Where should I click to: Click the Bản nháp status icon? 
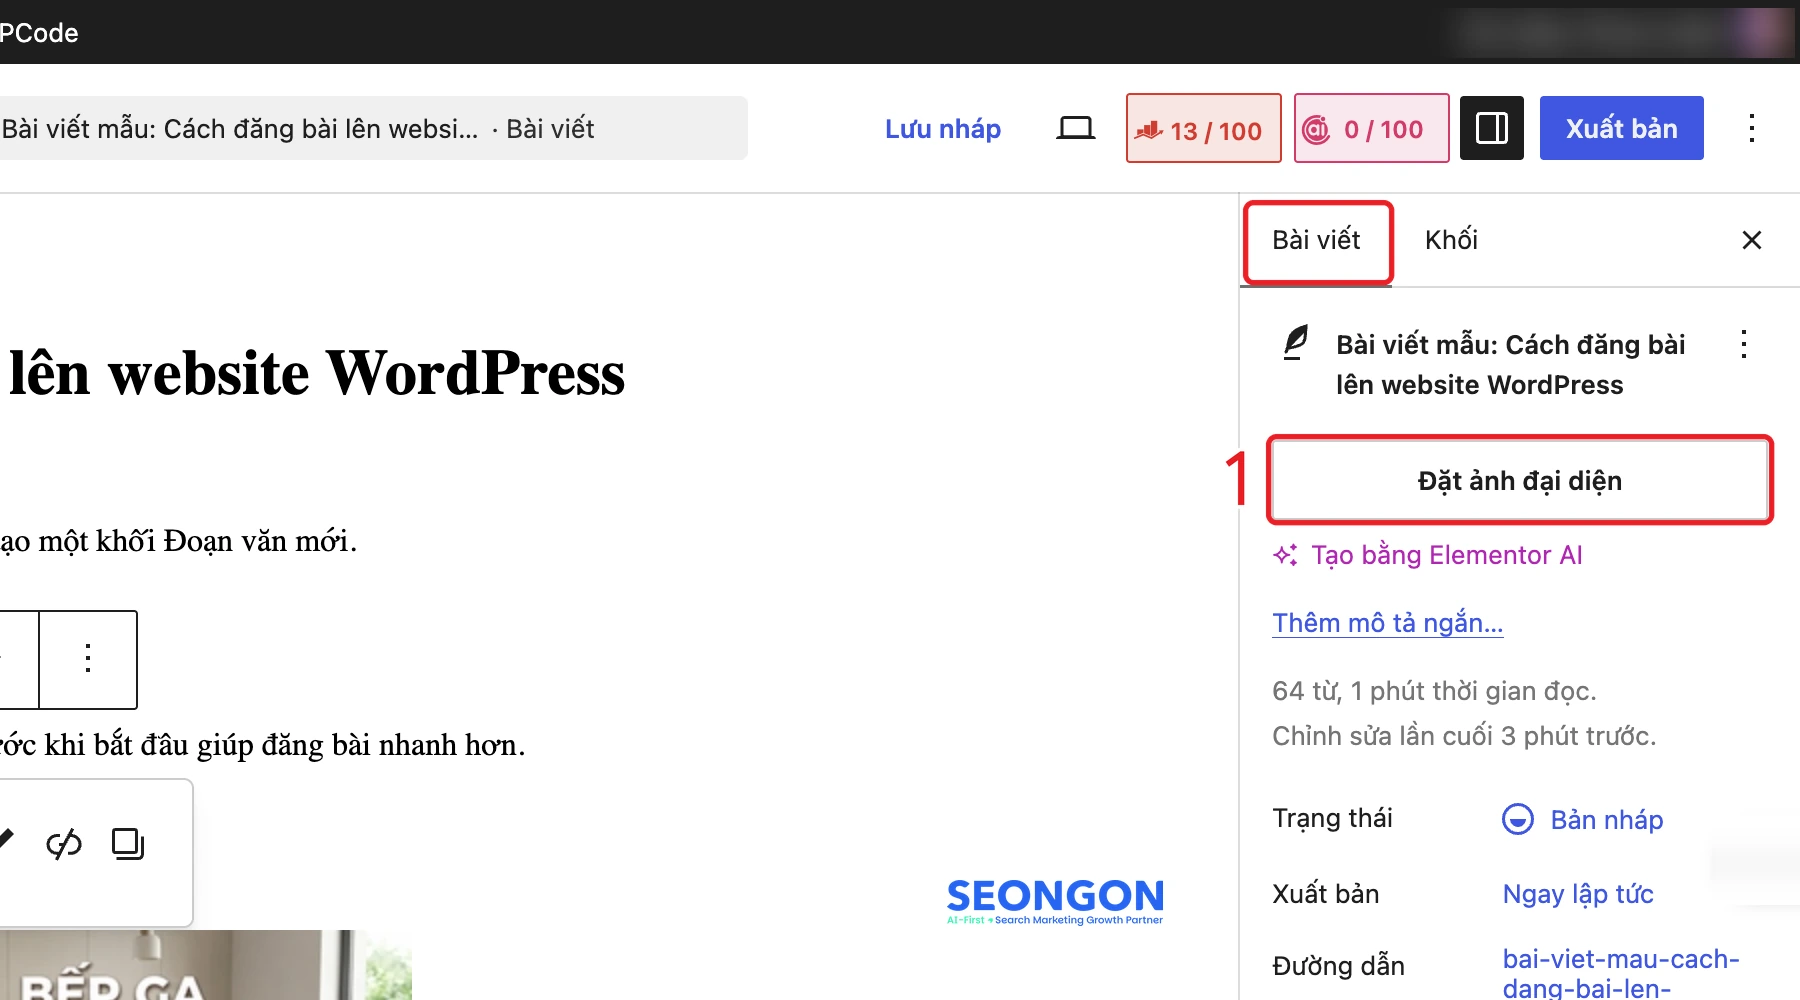tap(1517, 819)
